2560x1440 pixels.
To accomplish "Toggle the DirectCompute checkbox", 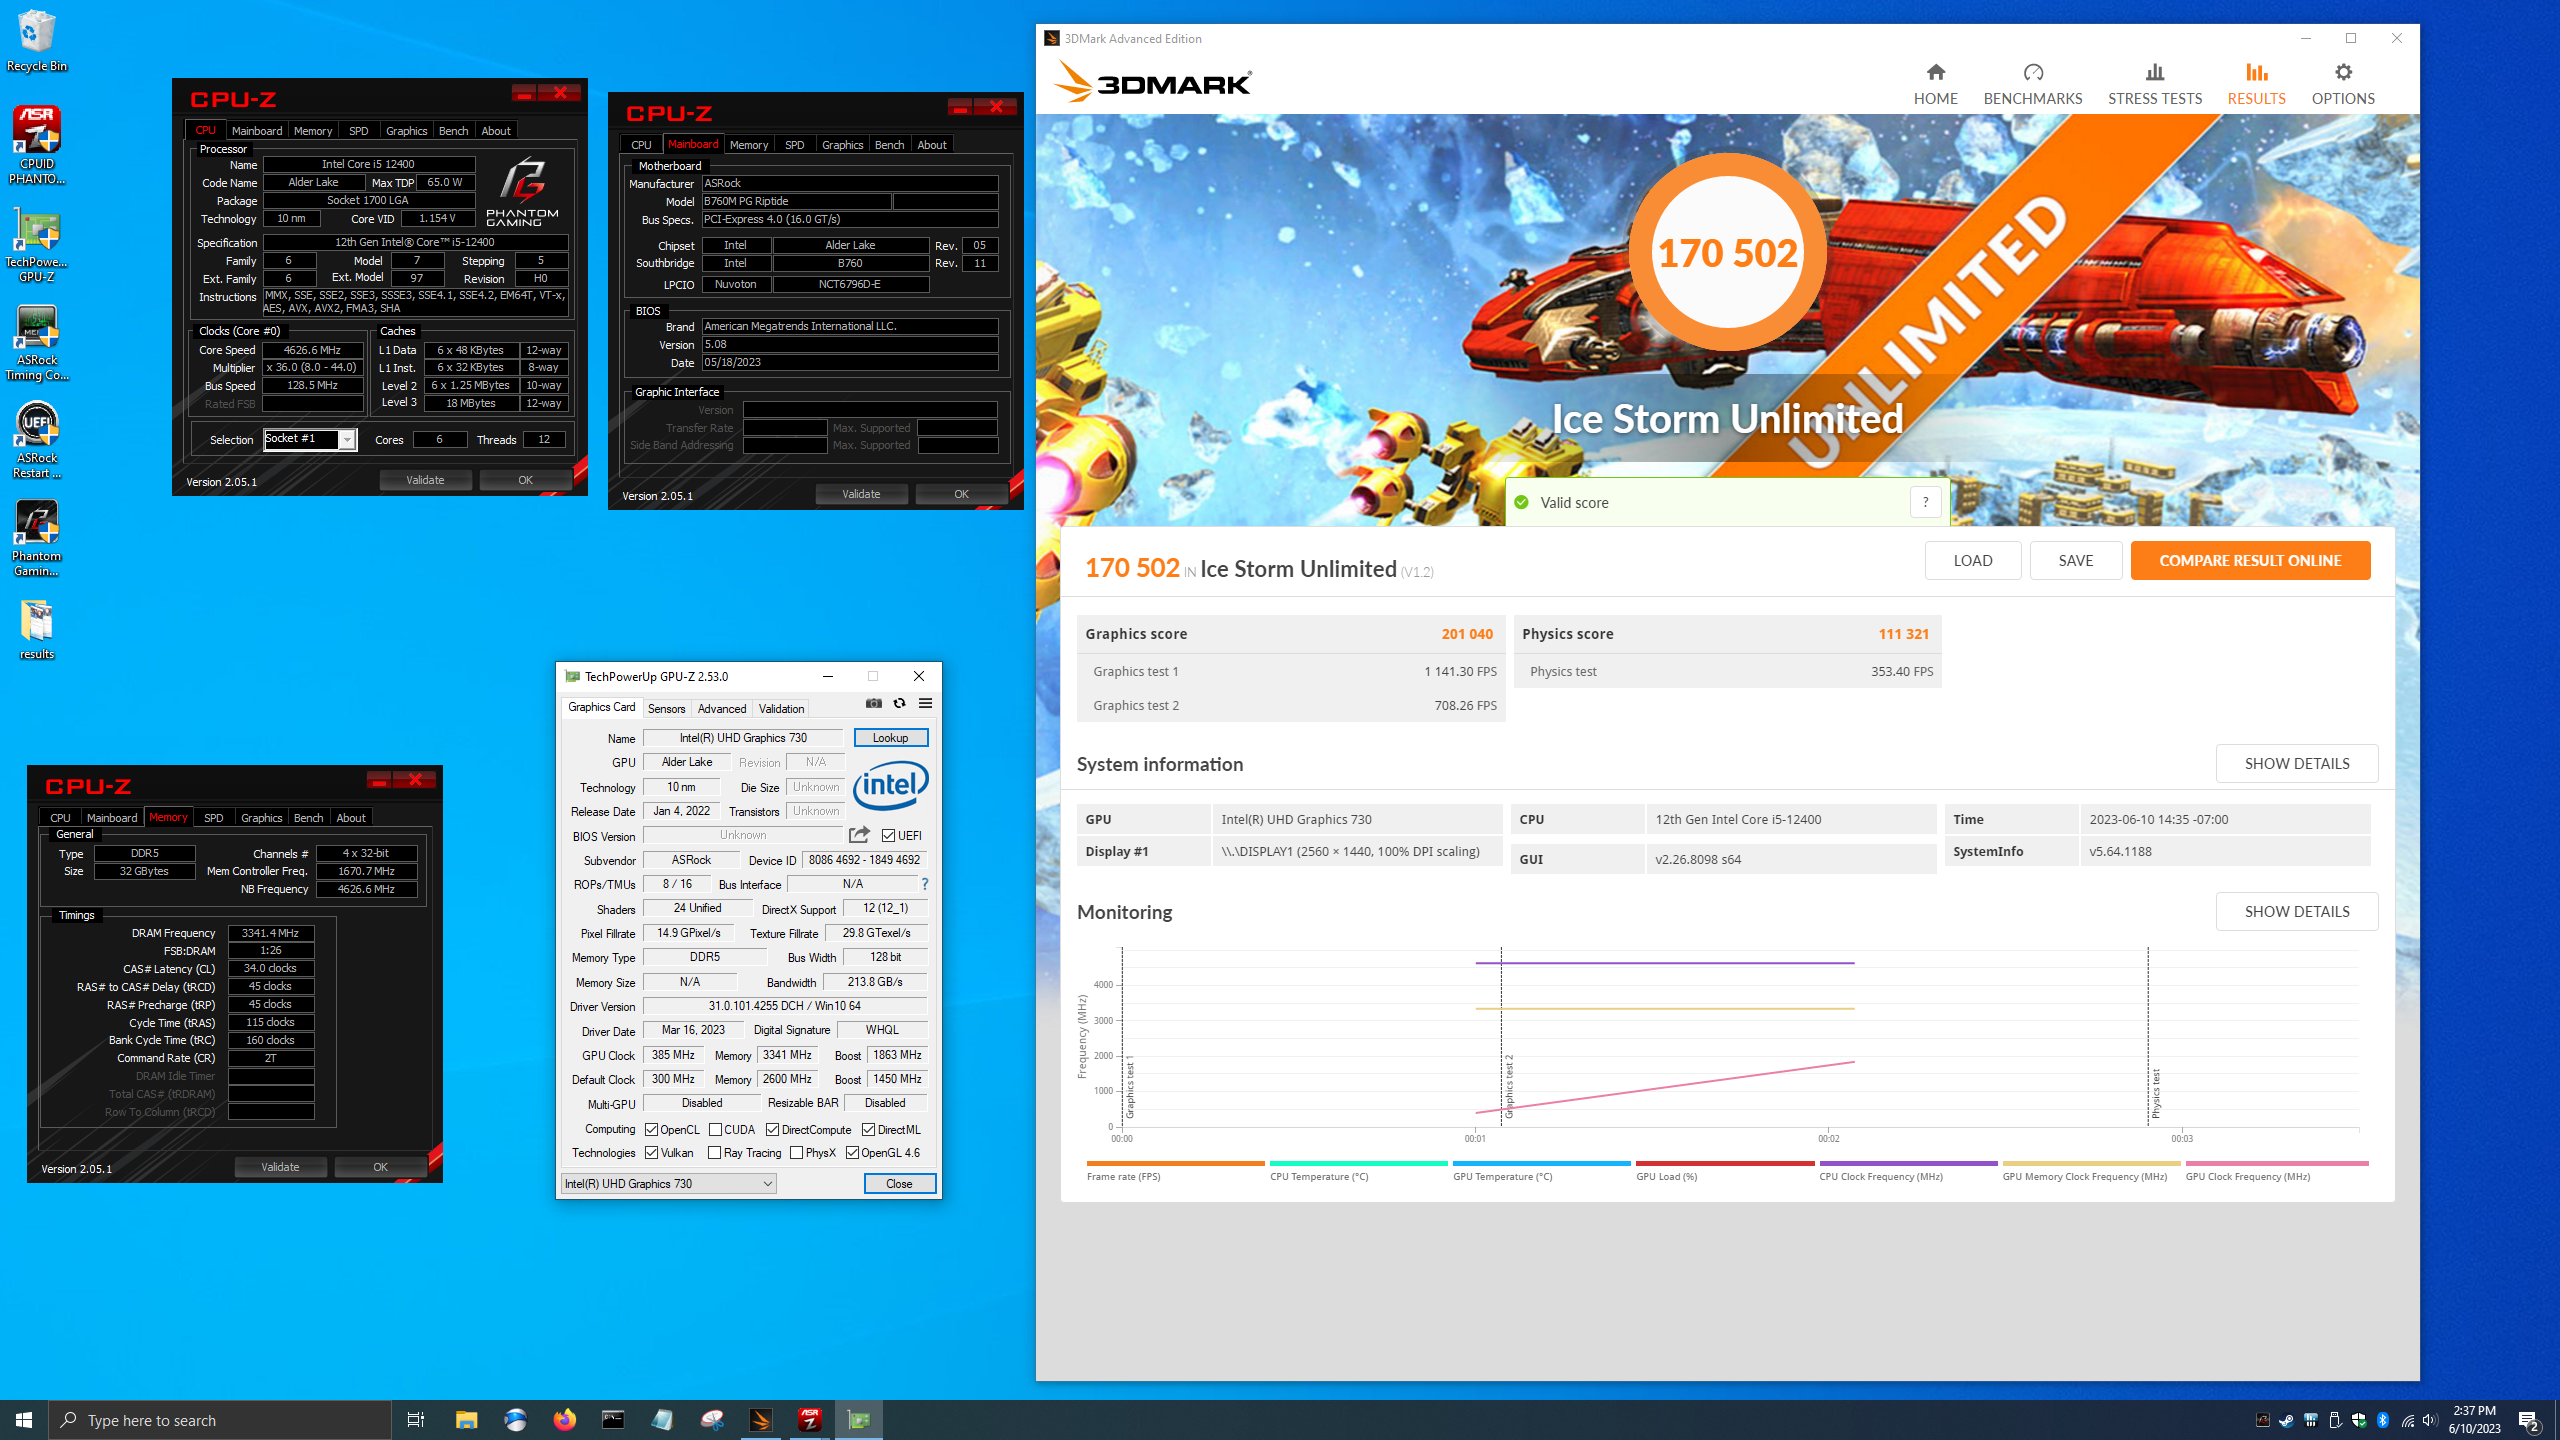I will 772,1129.
